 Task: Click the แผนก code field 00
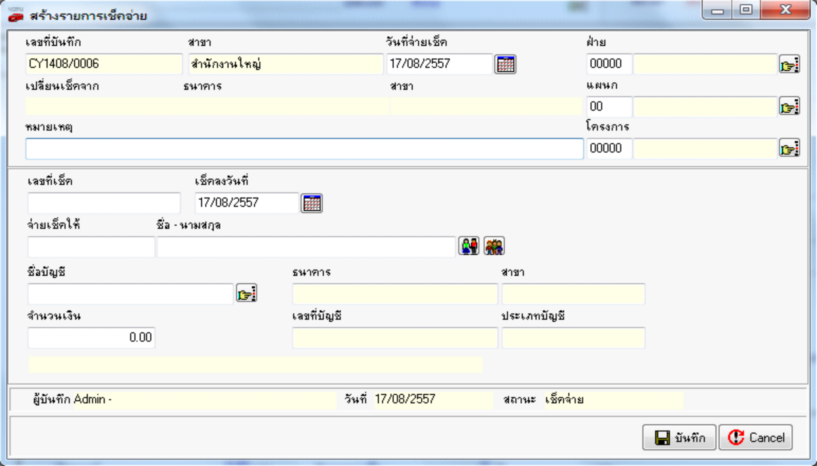[x=609, y=107]
